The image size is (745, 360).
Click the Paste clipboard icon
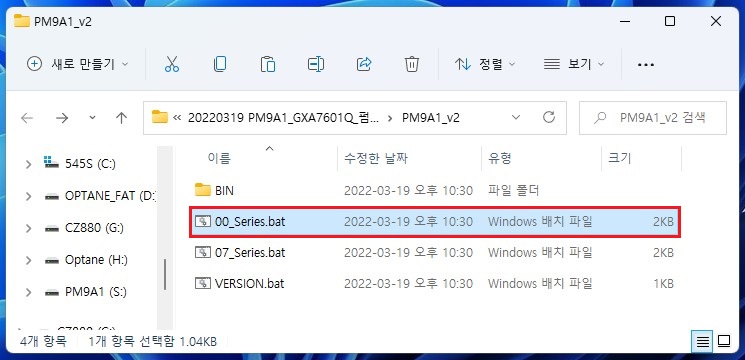(x=268, y=64)
